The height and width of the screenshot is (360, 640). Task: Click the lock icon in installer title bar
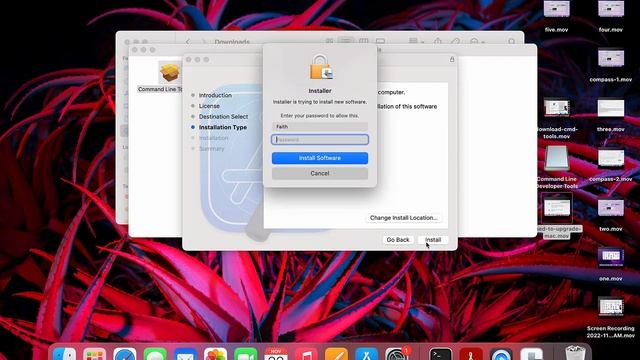pyautogui.click(x=452, y=60)
